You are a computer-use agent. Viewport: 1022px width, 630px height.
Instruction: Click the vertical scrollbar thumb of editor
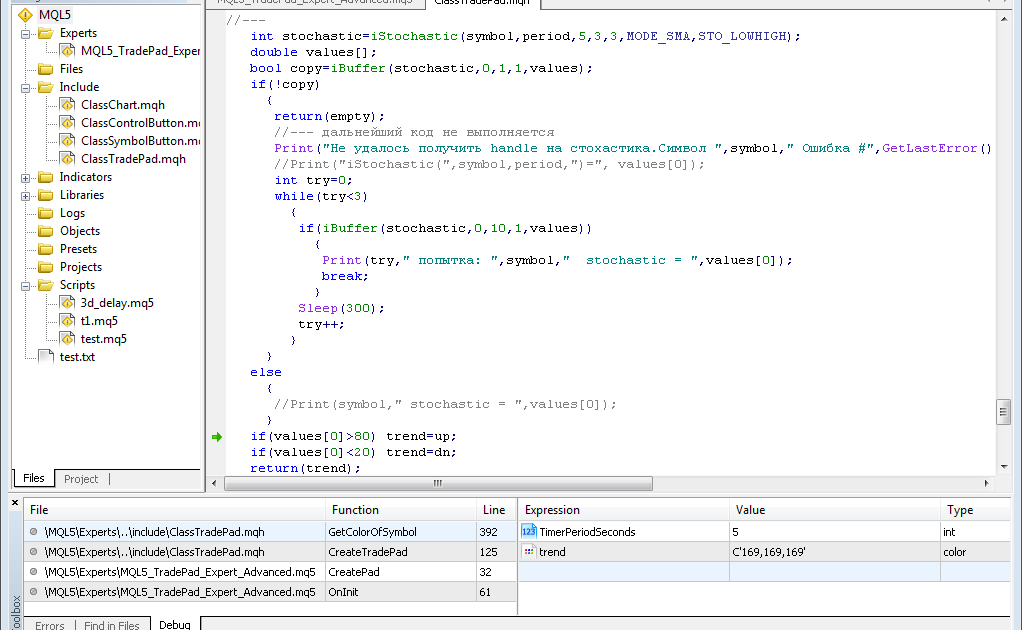(1004, 412)
